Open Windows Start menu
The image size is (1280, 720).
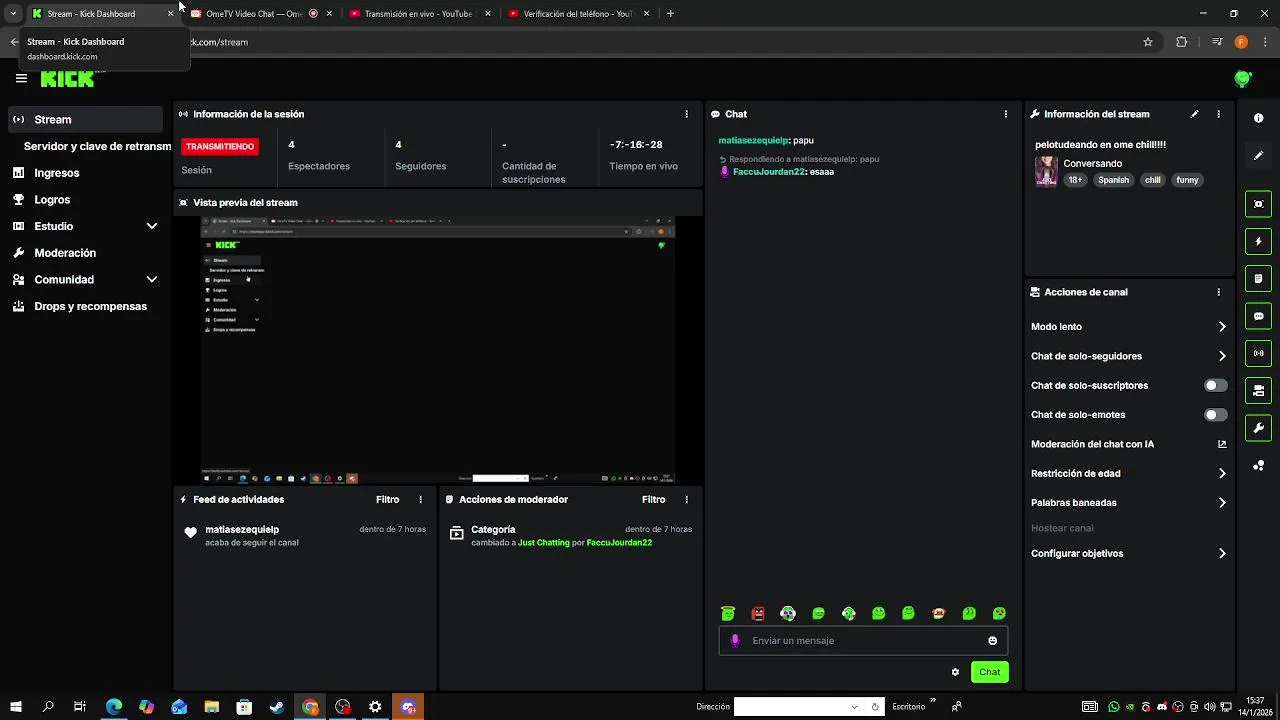pos(15,707)
